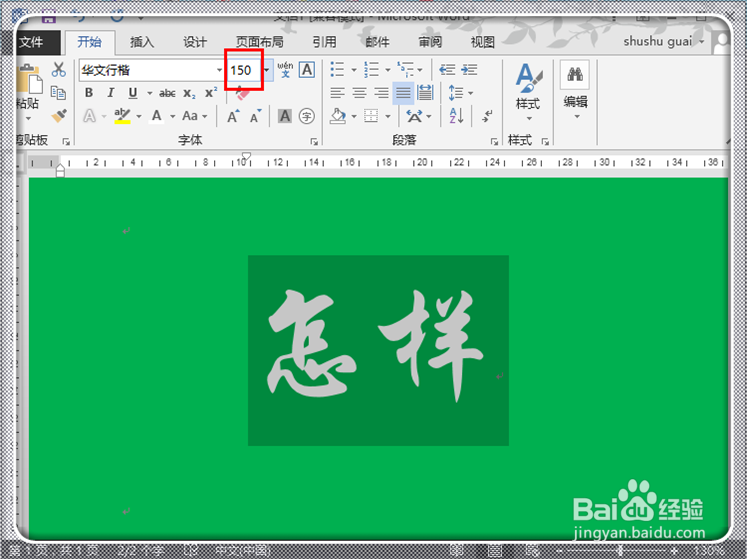Toggle character shading A icon

click(285, 116)
